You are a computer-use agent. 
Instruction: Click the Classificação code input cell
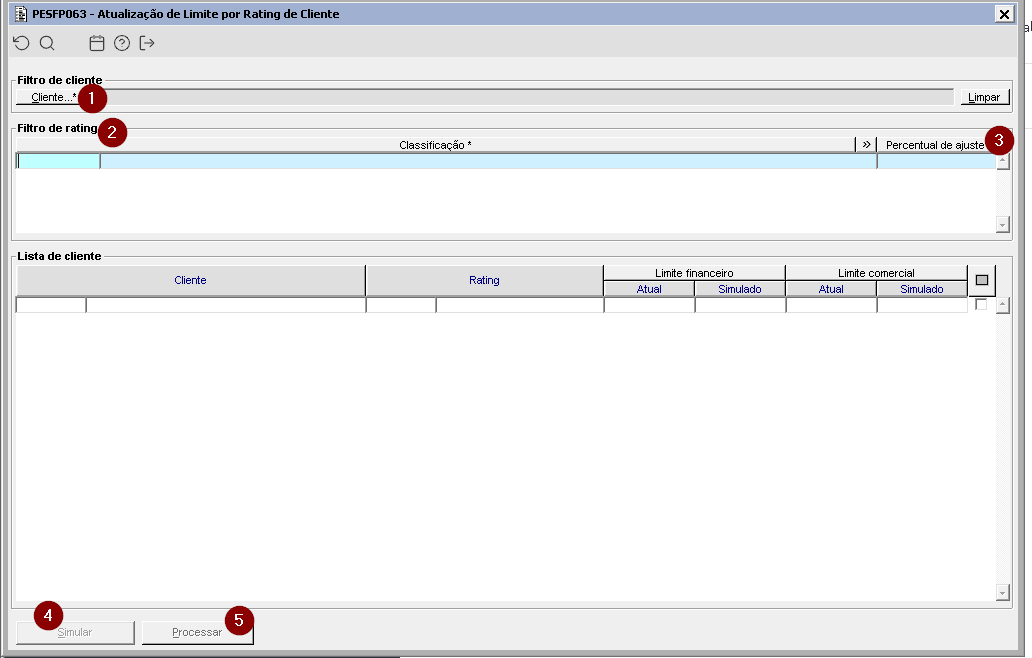click(x=59, y=161)
